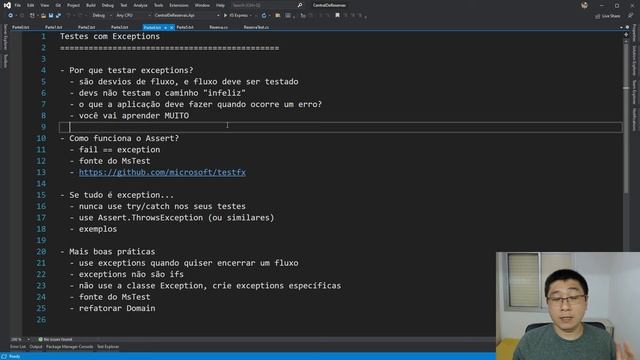Screen dimensions: 640x360
Task: Open the Any CPU platform dropdown
Action: [132, 16]
